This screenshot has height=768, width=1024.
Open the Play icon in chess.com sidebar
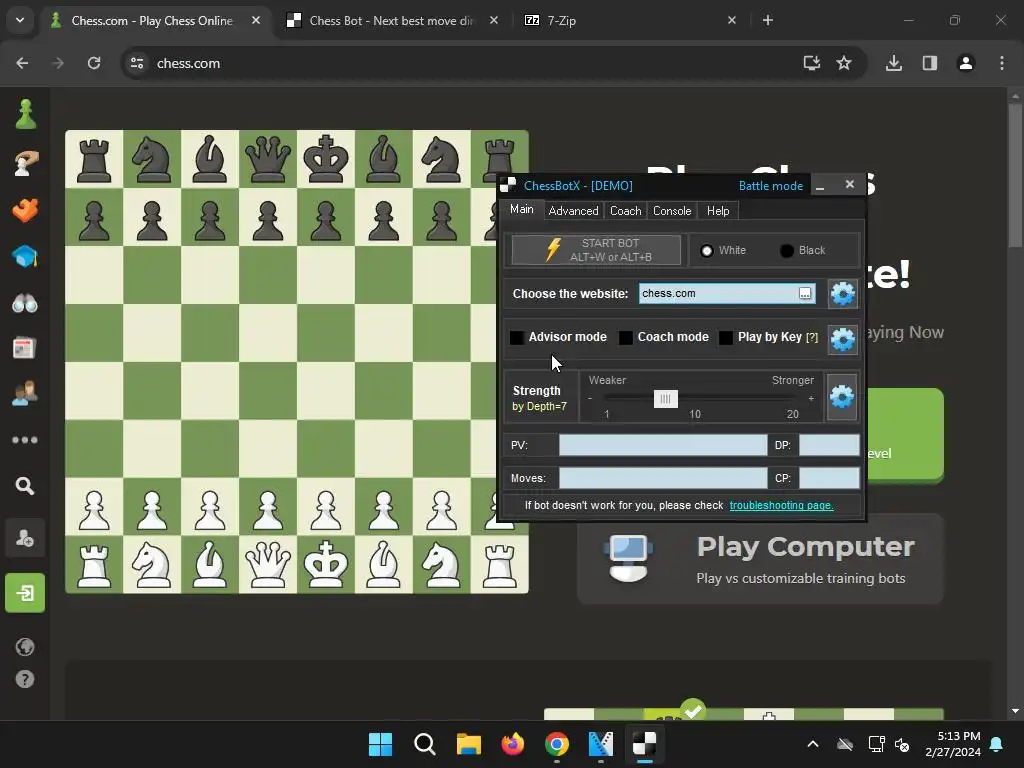click(25, 163)
